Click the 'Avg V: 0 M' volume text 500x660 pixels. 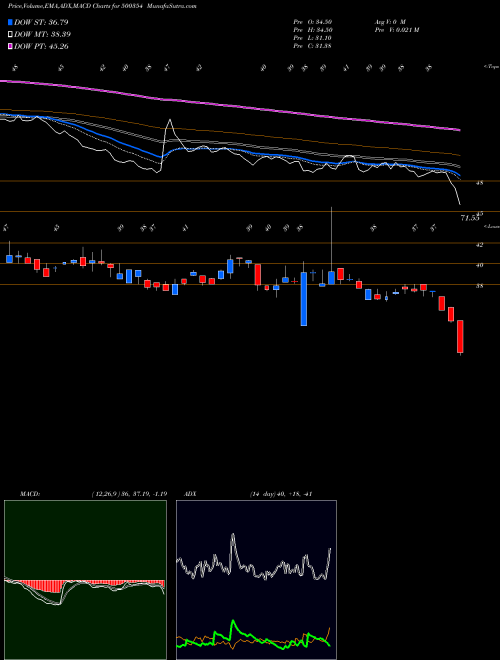coord(389,22)
